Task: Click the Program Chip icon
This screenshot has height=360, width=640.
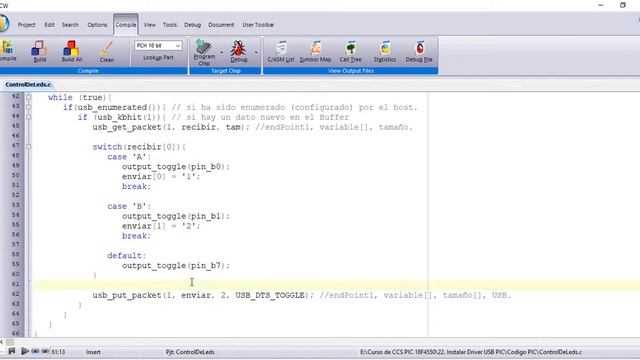Action: (x=204, y=52)
